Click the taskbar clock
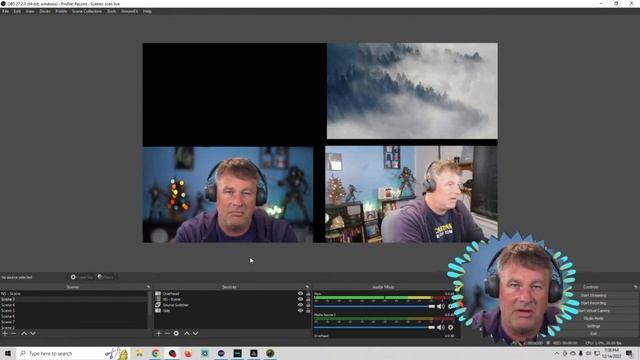This screenshot has height=360, width=640. pos(611,353)
